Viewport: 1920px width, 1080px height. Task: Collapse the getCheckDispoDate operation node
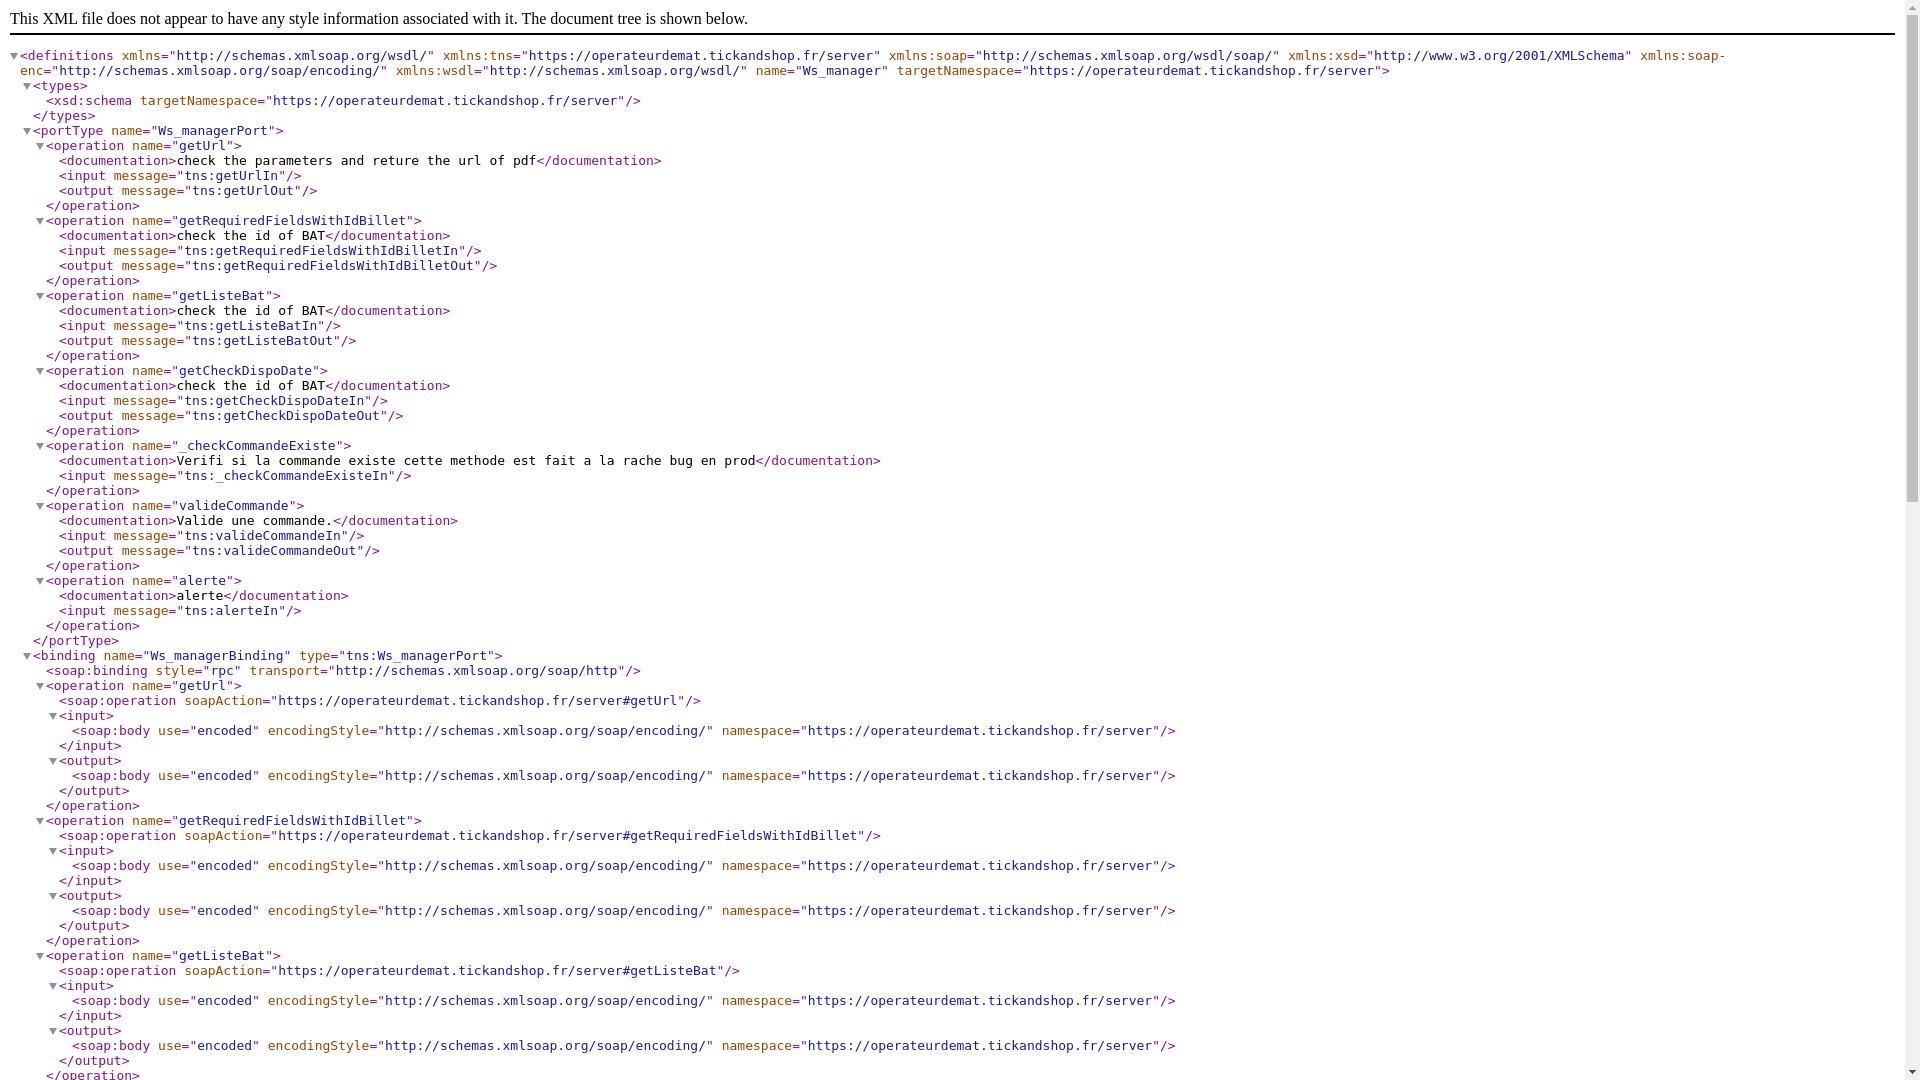point(40,371)
